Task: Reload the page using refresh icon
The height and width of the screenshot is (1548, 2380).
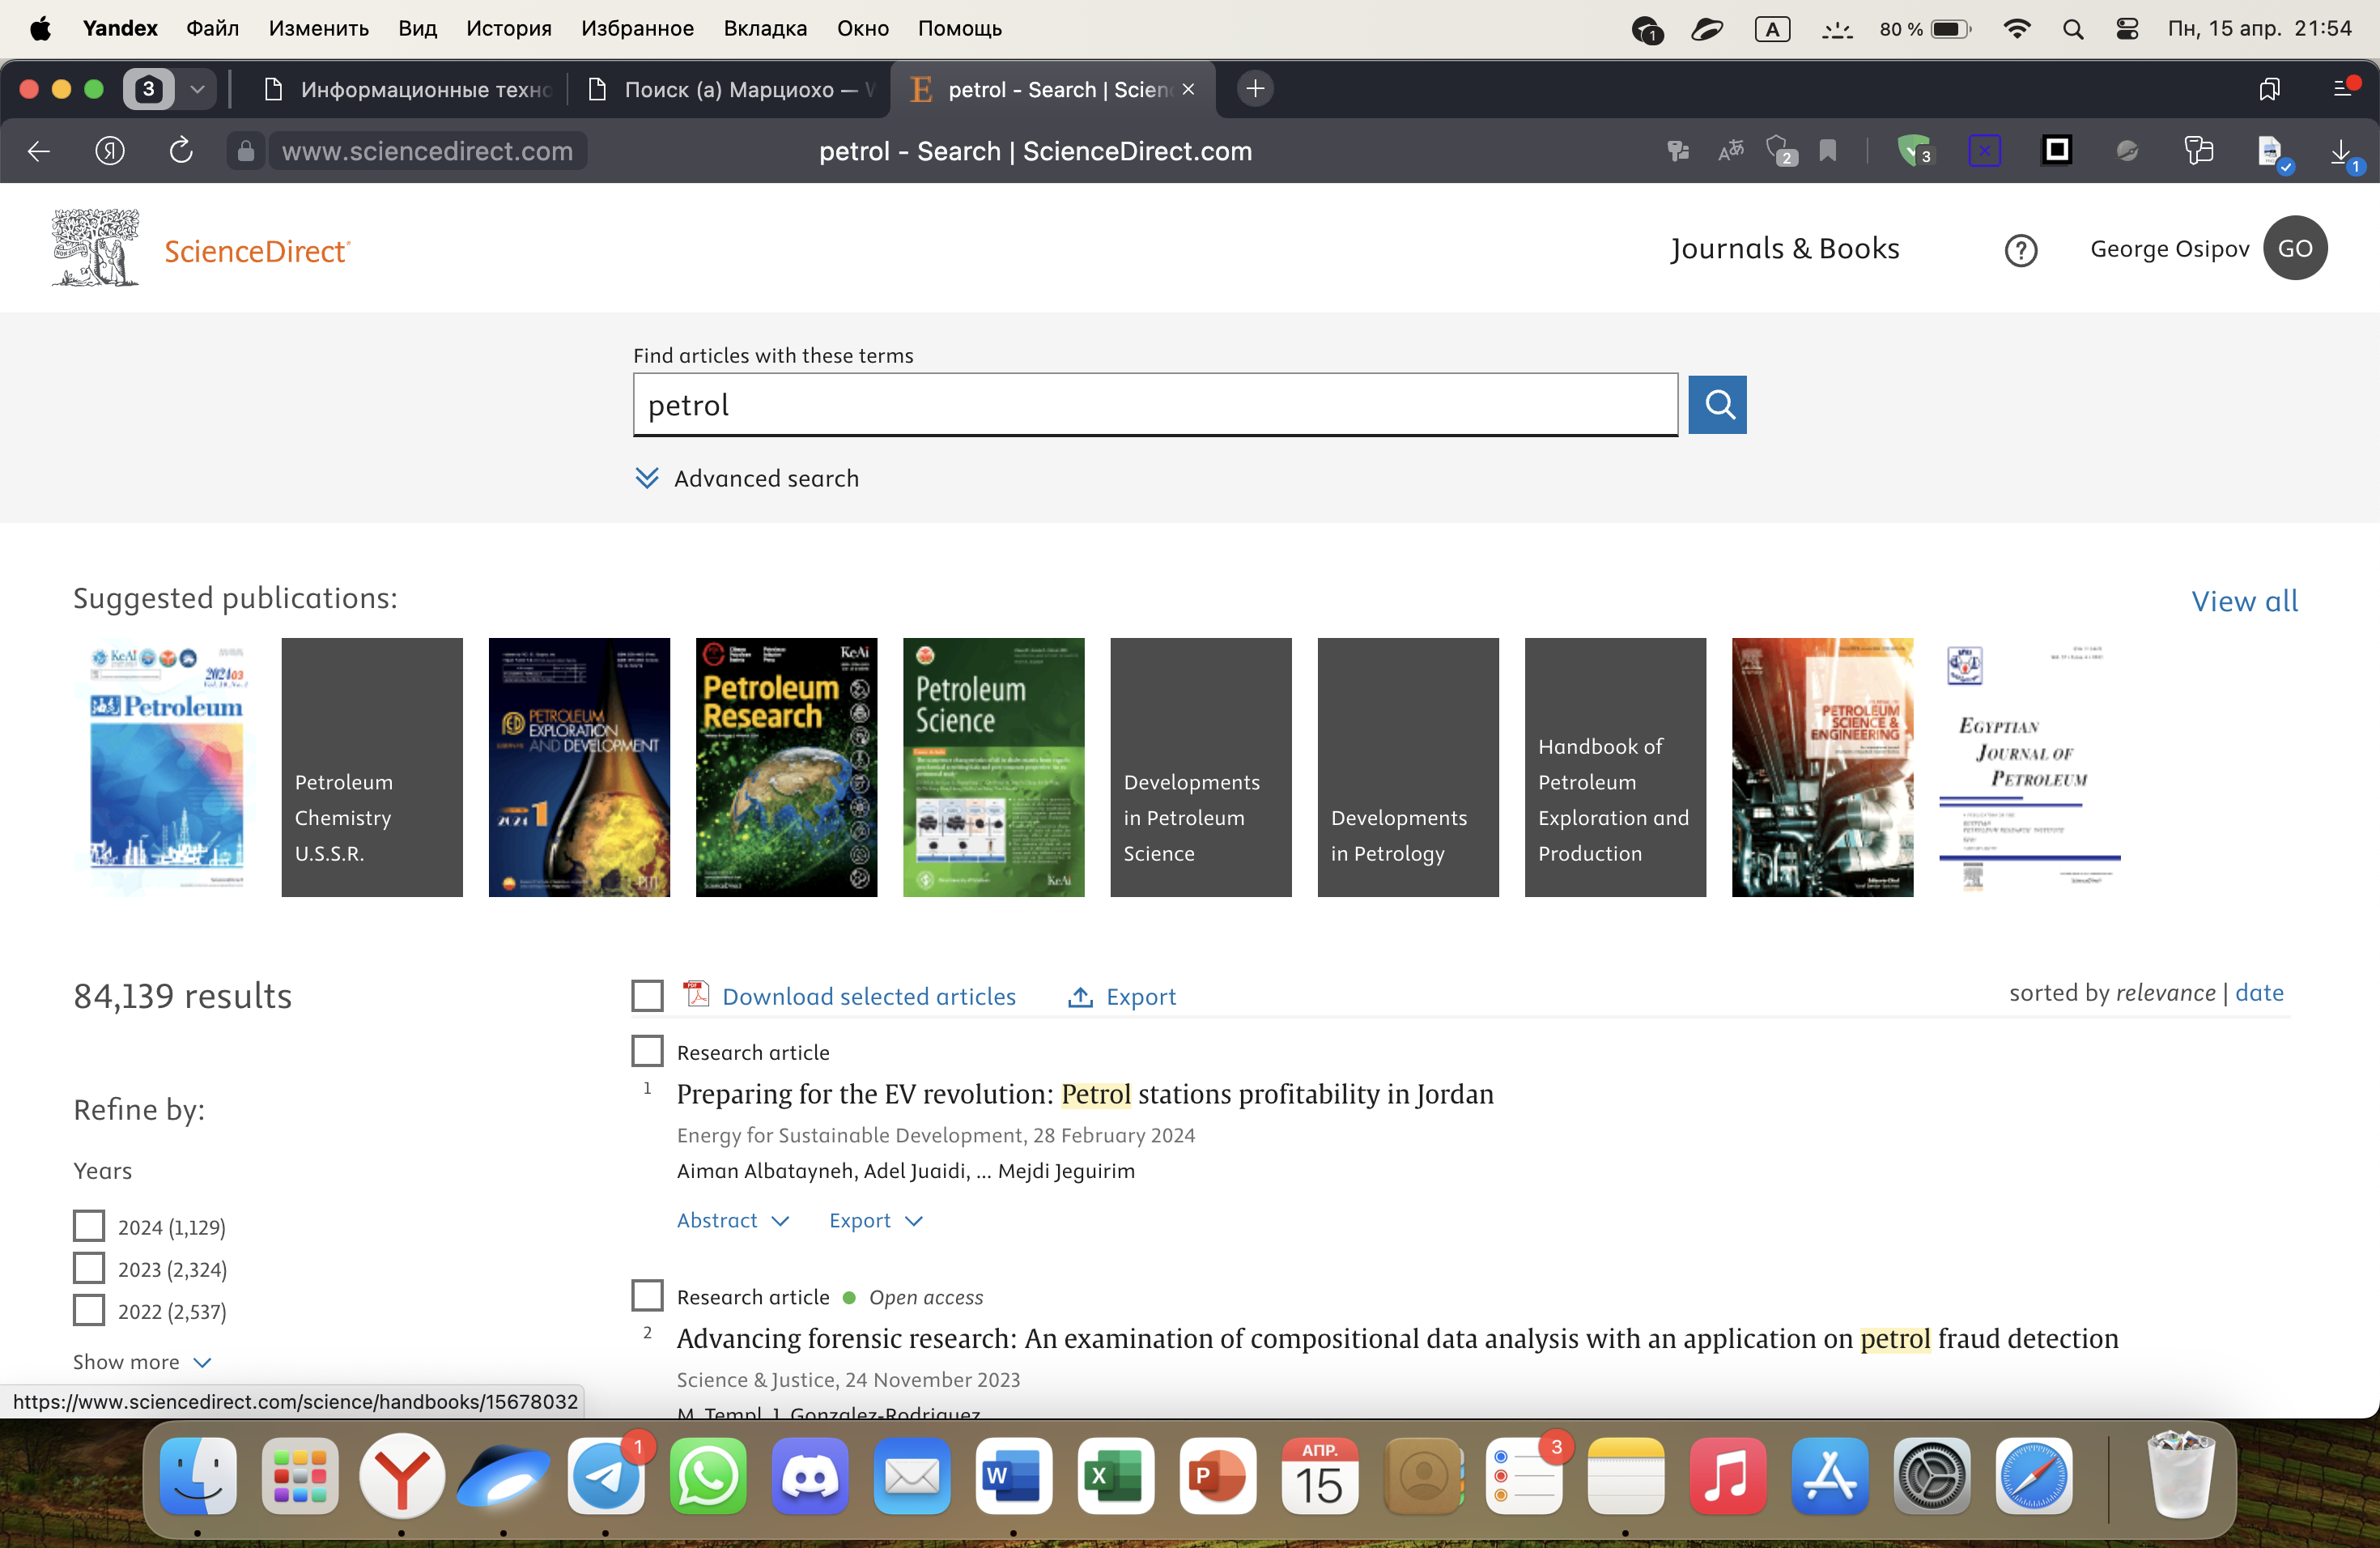Action: [x=180, y=151]
